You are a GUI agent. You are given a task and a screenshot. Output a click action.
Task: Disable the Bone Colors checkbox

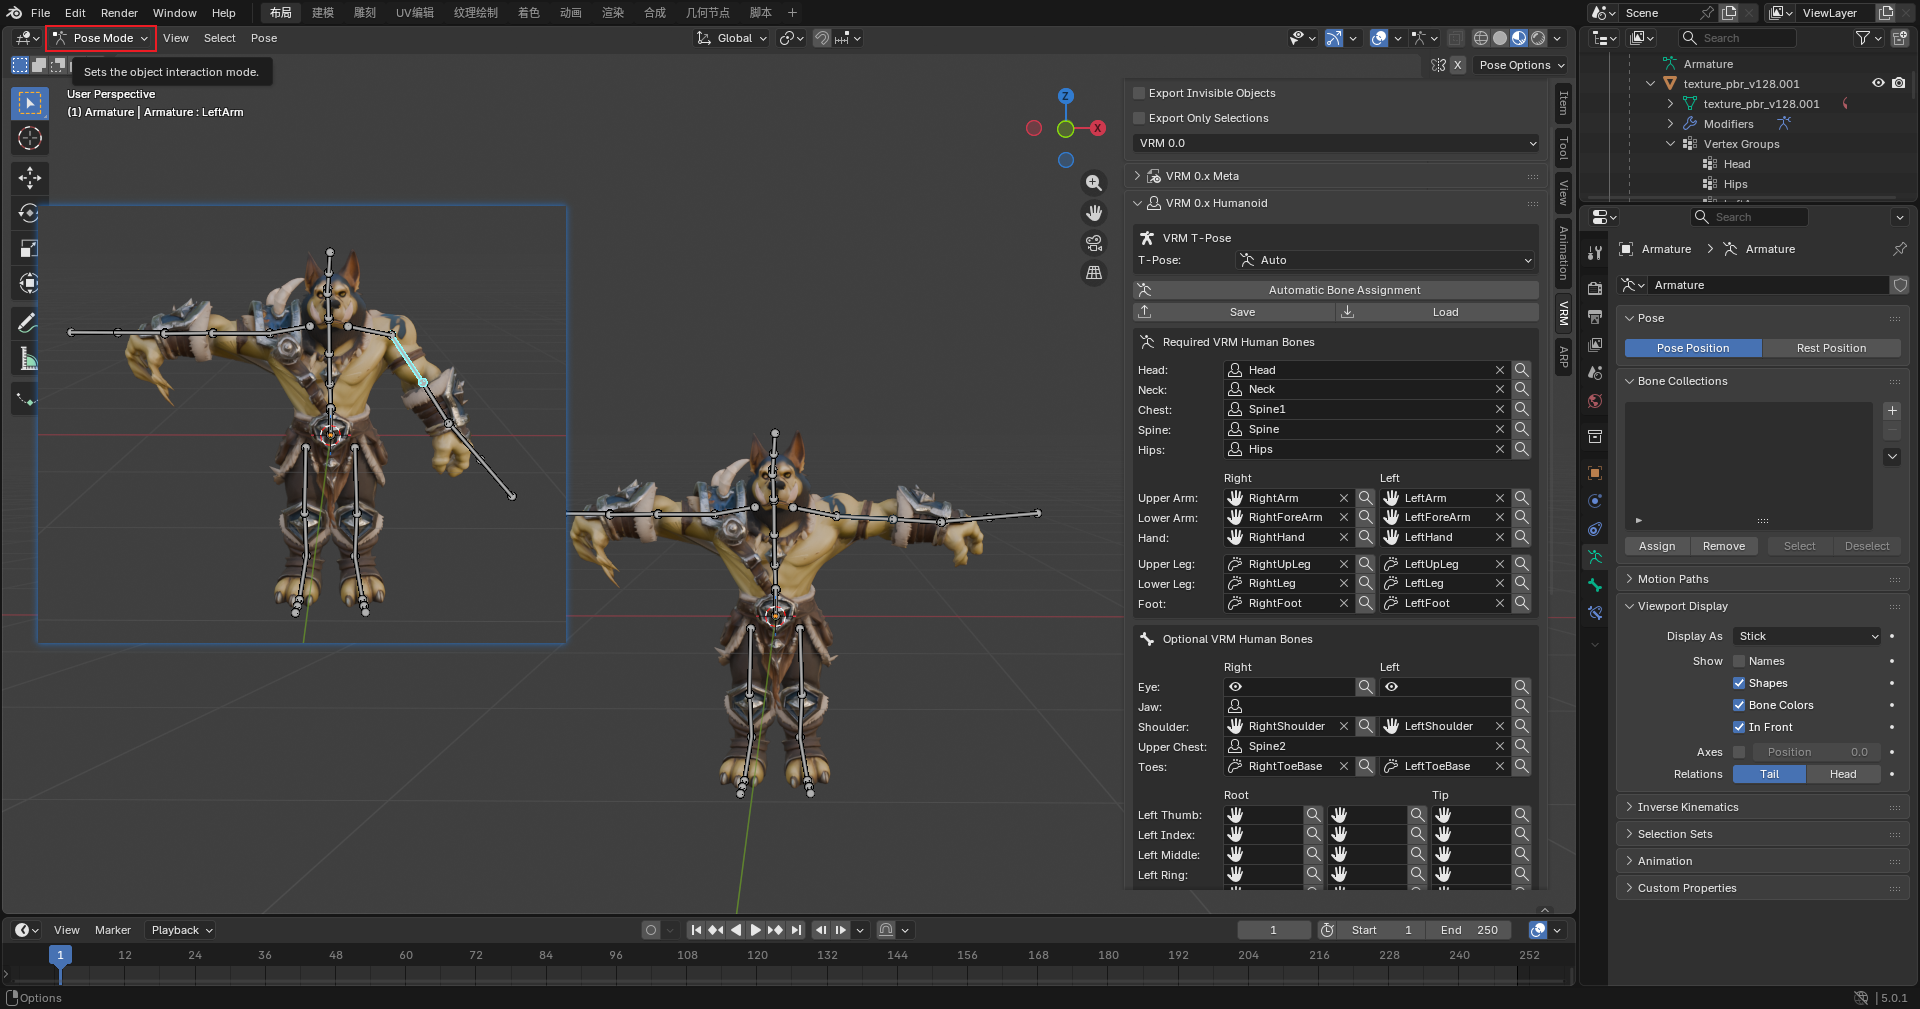tap(1739, 705)
